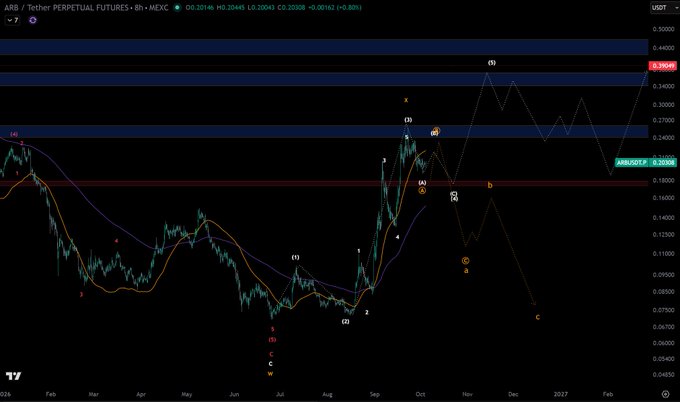Viewport: 680px width, 402px height.
Task: Select the pink (4) label at left edge
Action: coord(14,134)
